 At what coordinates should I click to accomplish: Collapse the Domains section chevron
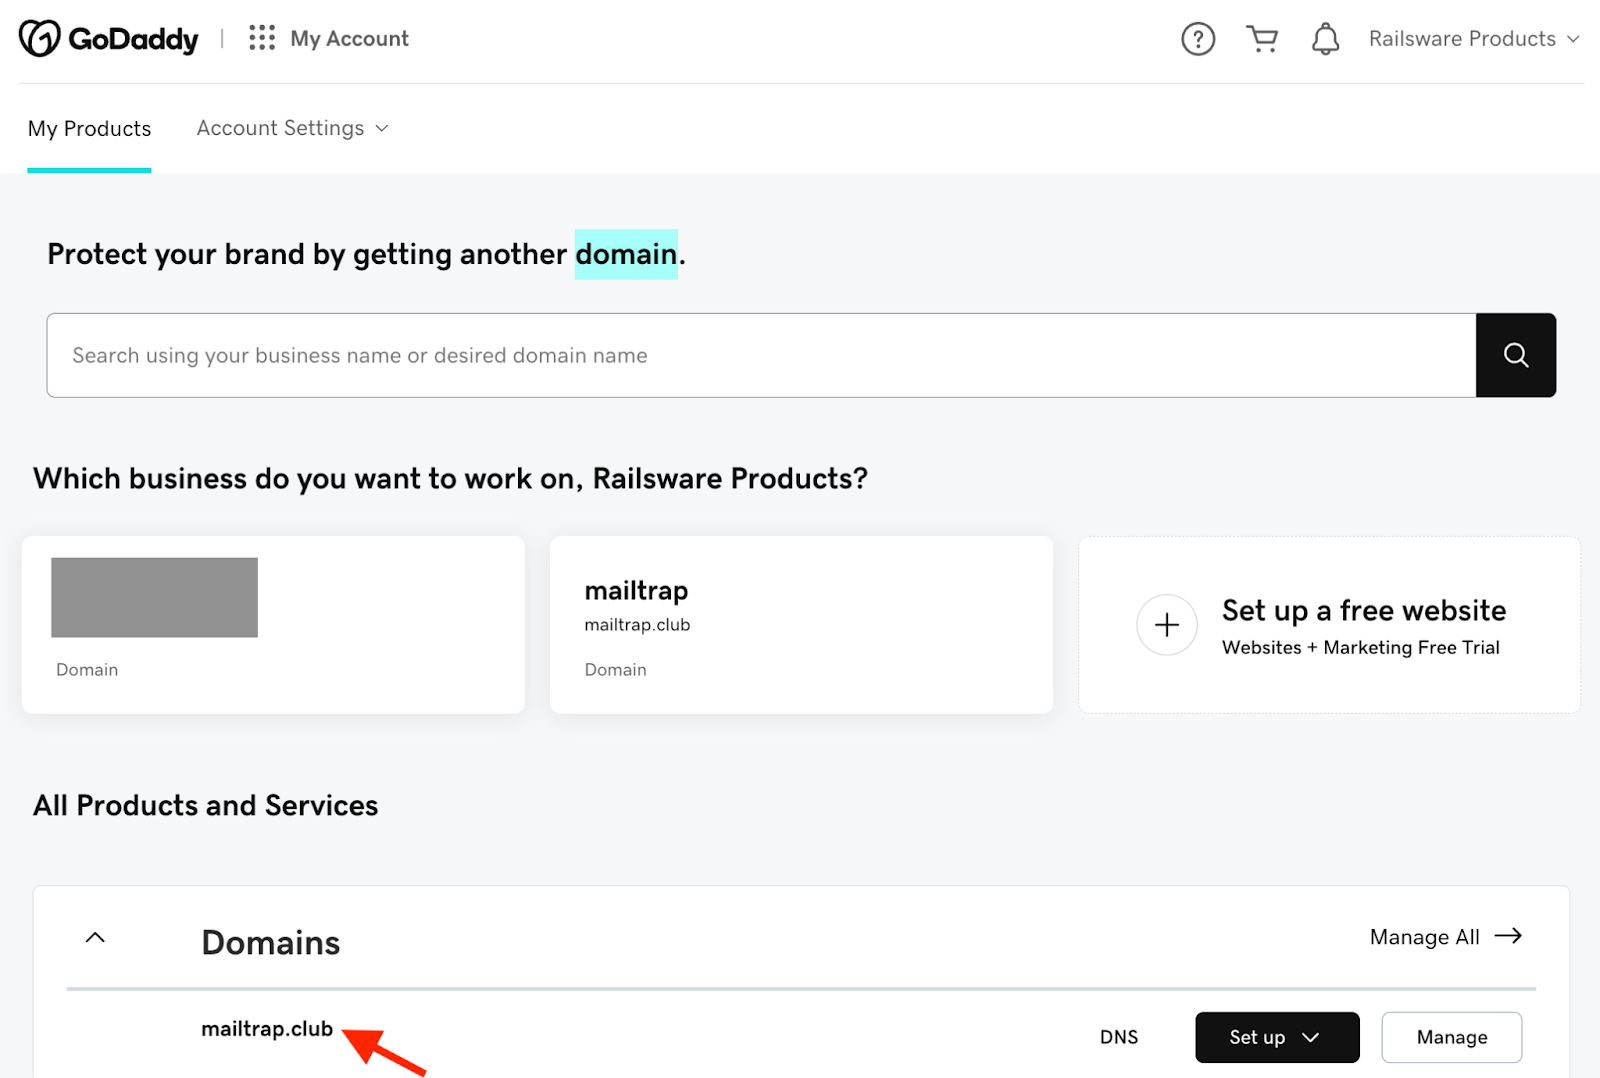click(x=95, y=937)
